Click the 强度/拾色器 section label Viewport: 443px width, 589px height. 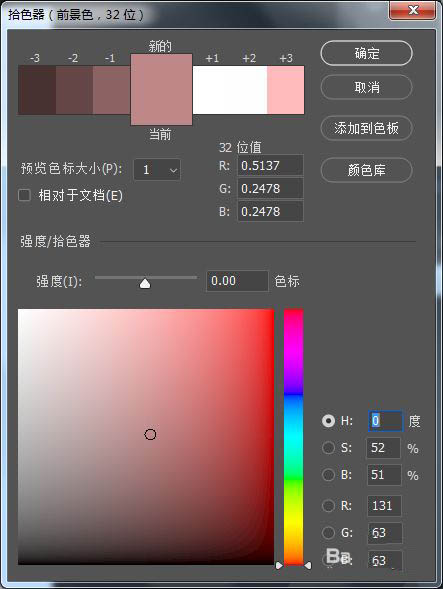(55, 242)
